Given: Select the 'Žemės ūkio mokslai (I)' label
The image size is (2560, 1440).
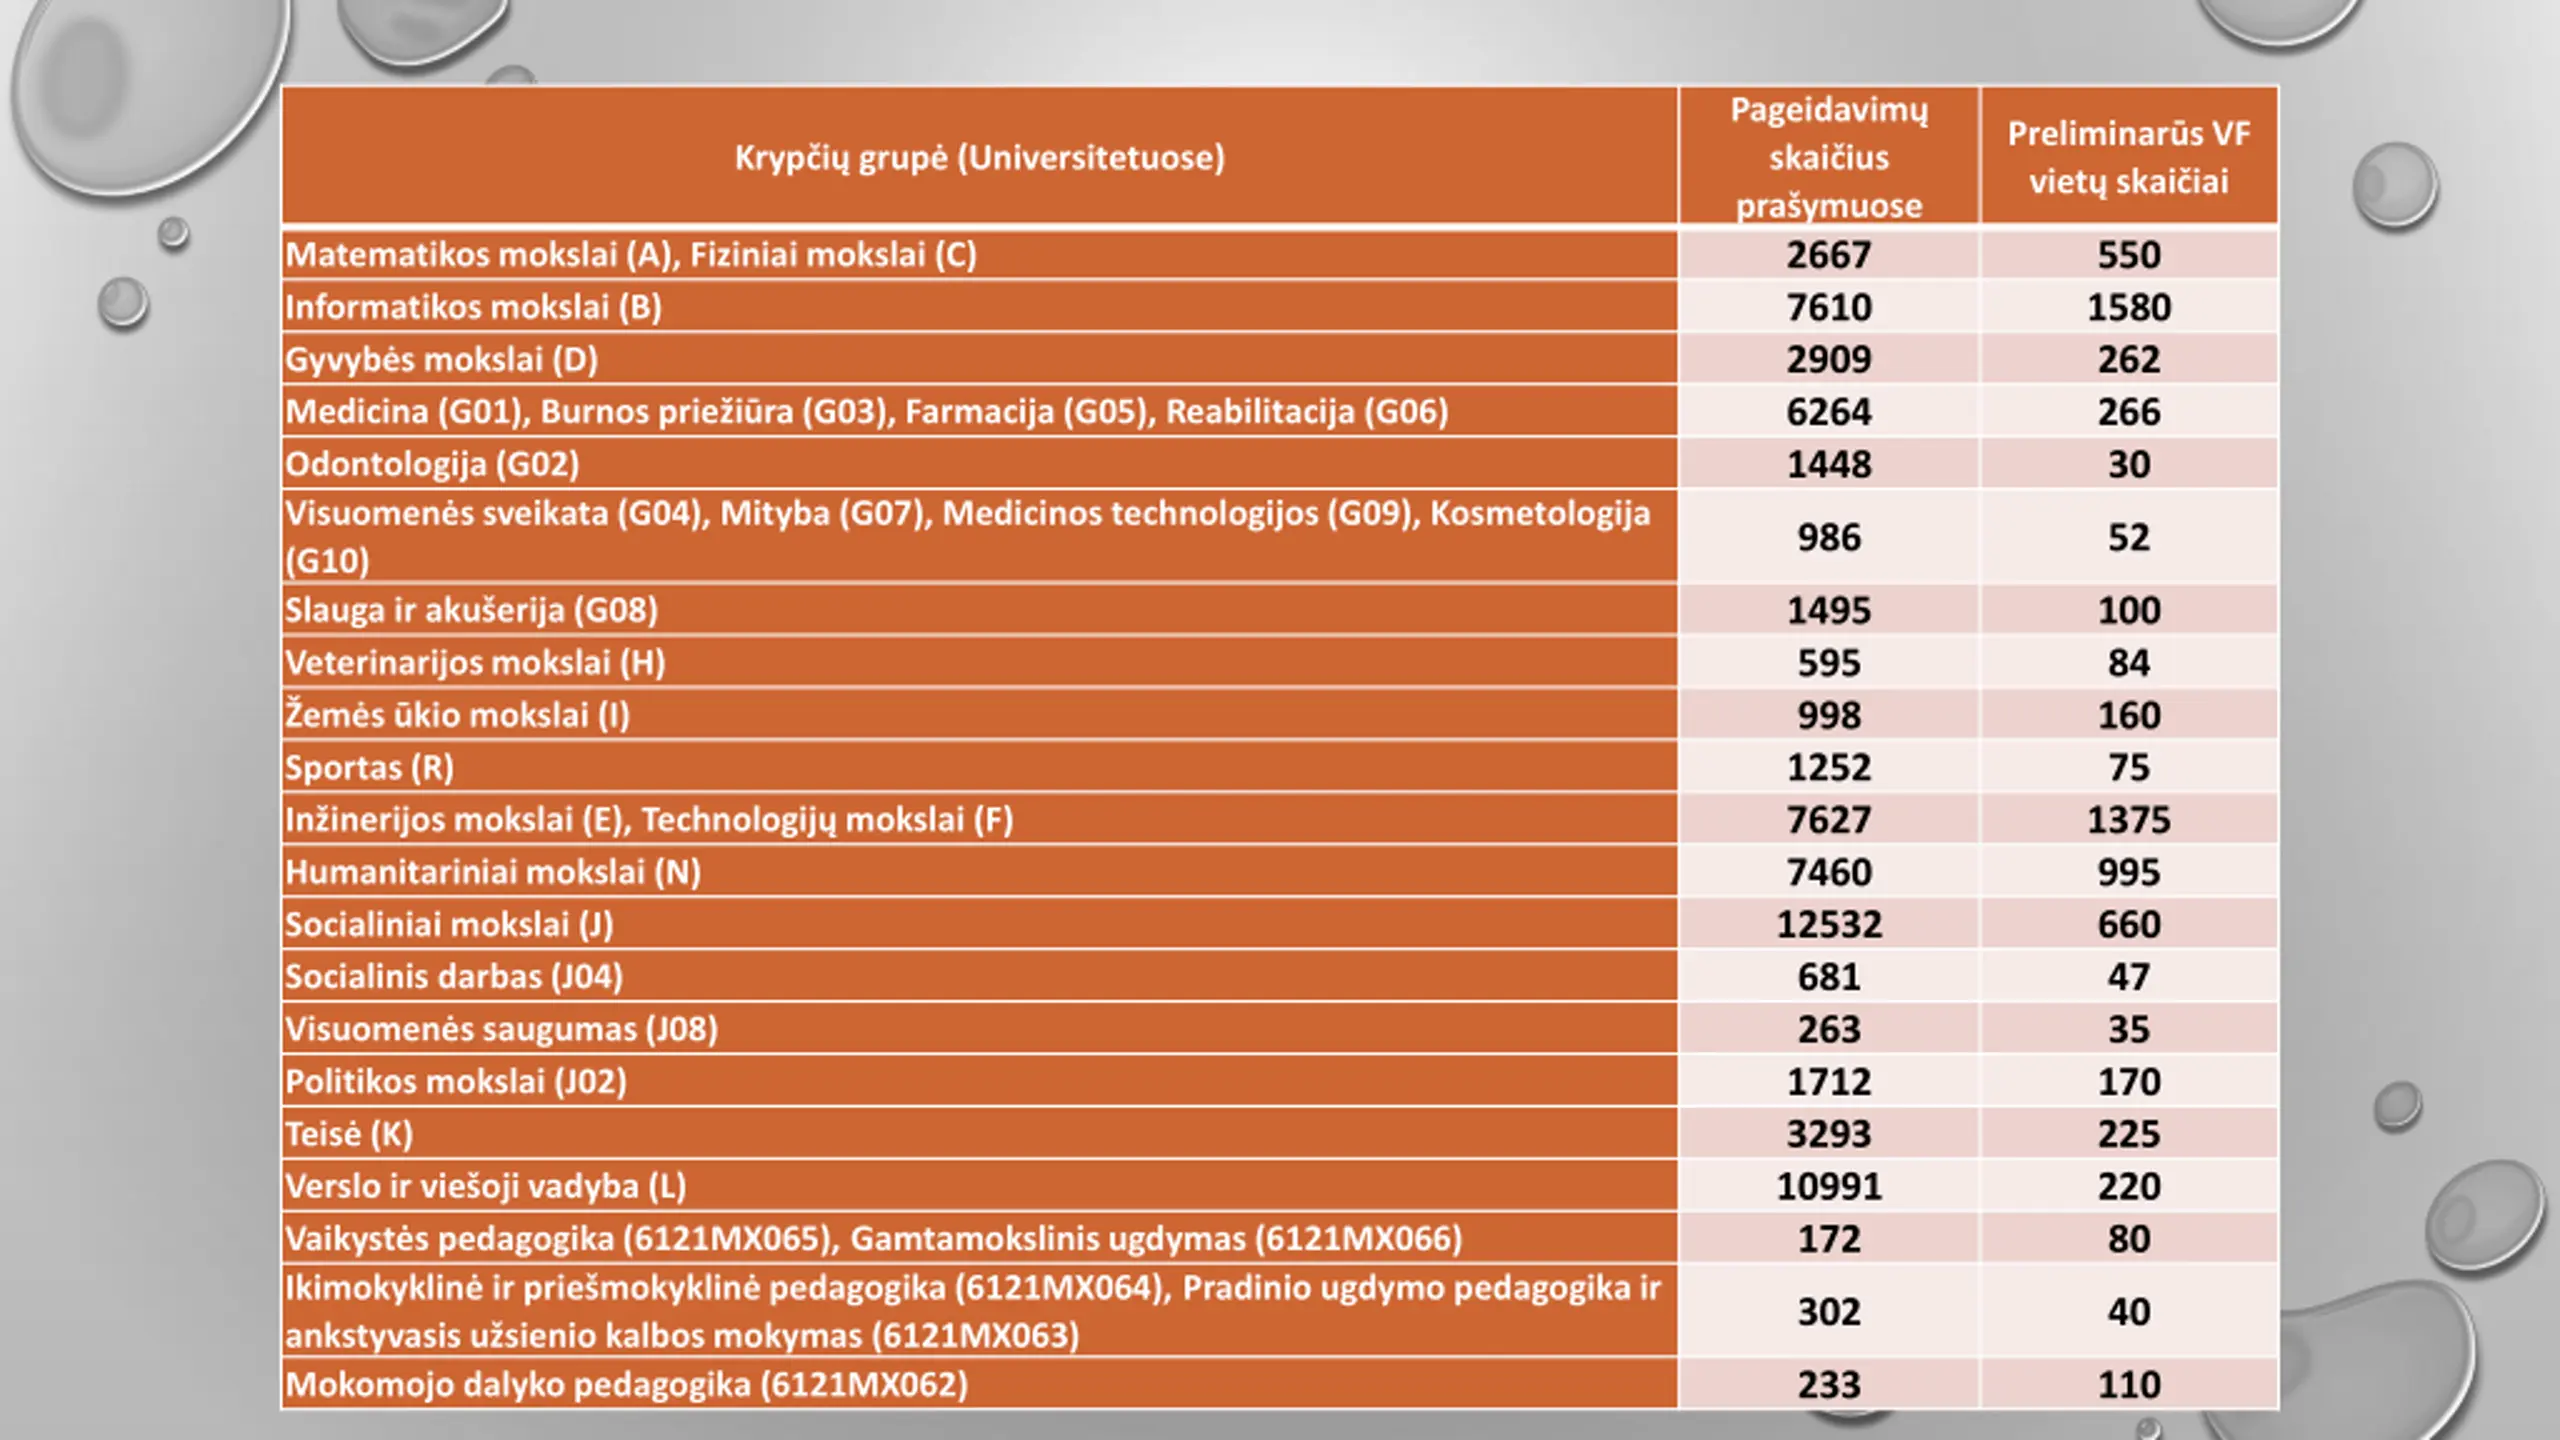Looking at the screenshot, I should tap(457, 715).
